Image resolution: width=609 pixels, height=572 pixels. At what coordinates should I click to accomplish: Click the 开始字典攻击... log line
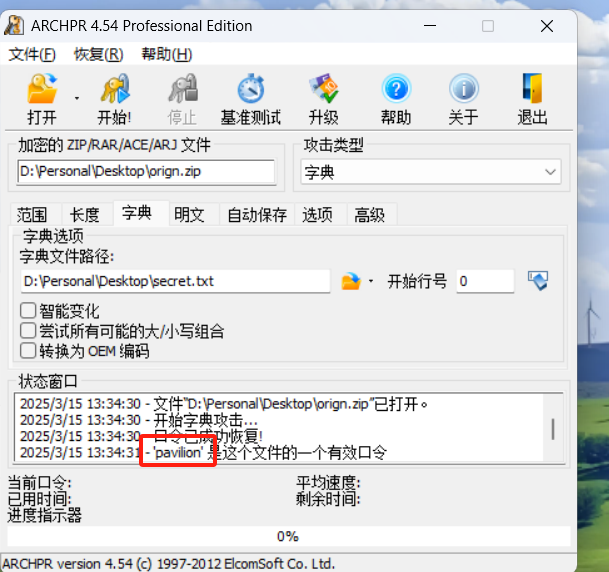pyautogui.click(x=139, y=420)
